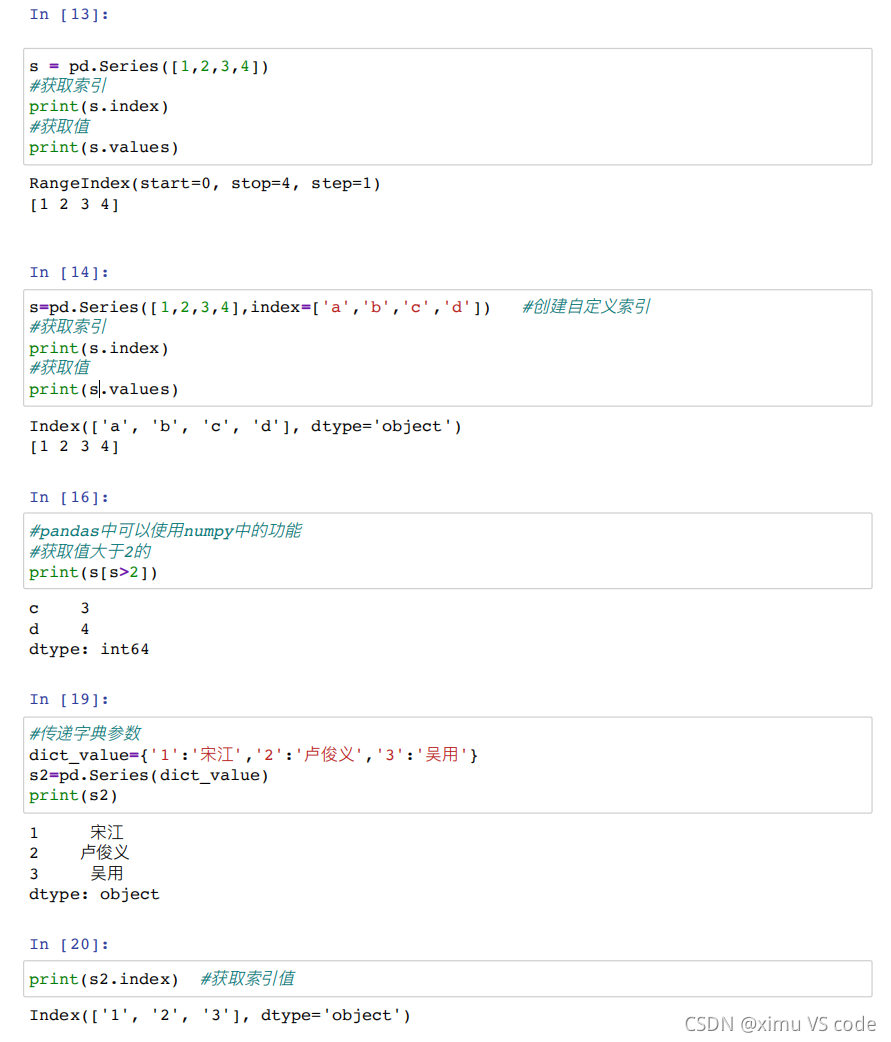Click the print(s2) line
Screen dimensions: 891x1042
pyautogui.click(x=73, y=795)
